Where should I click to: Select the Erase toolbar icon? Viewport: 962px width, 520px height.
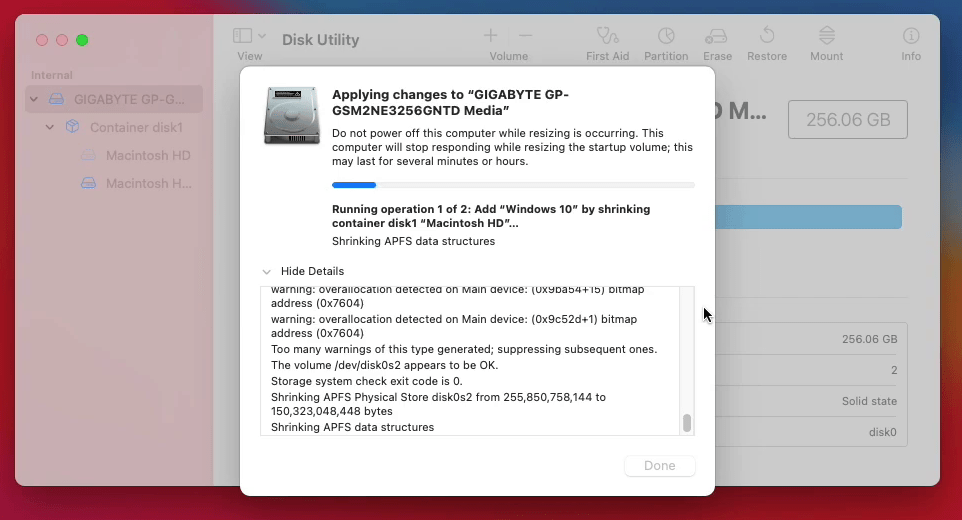[716, 37]
